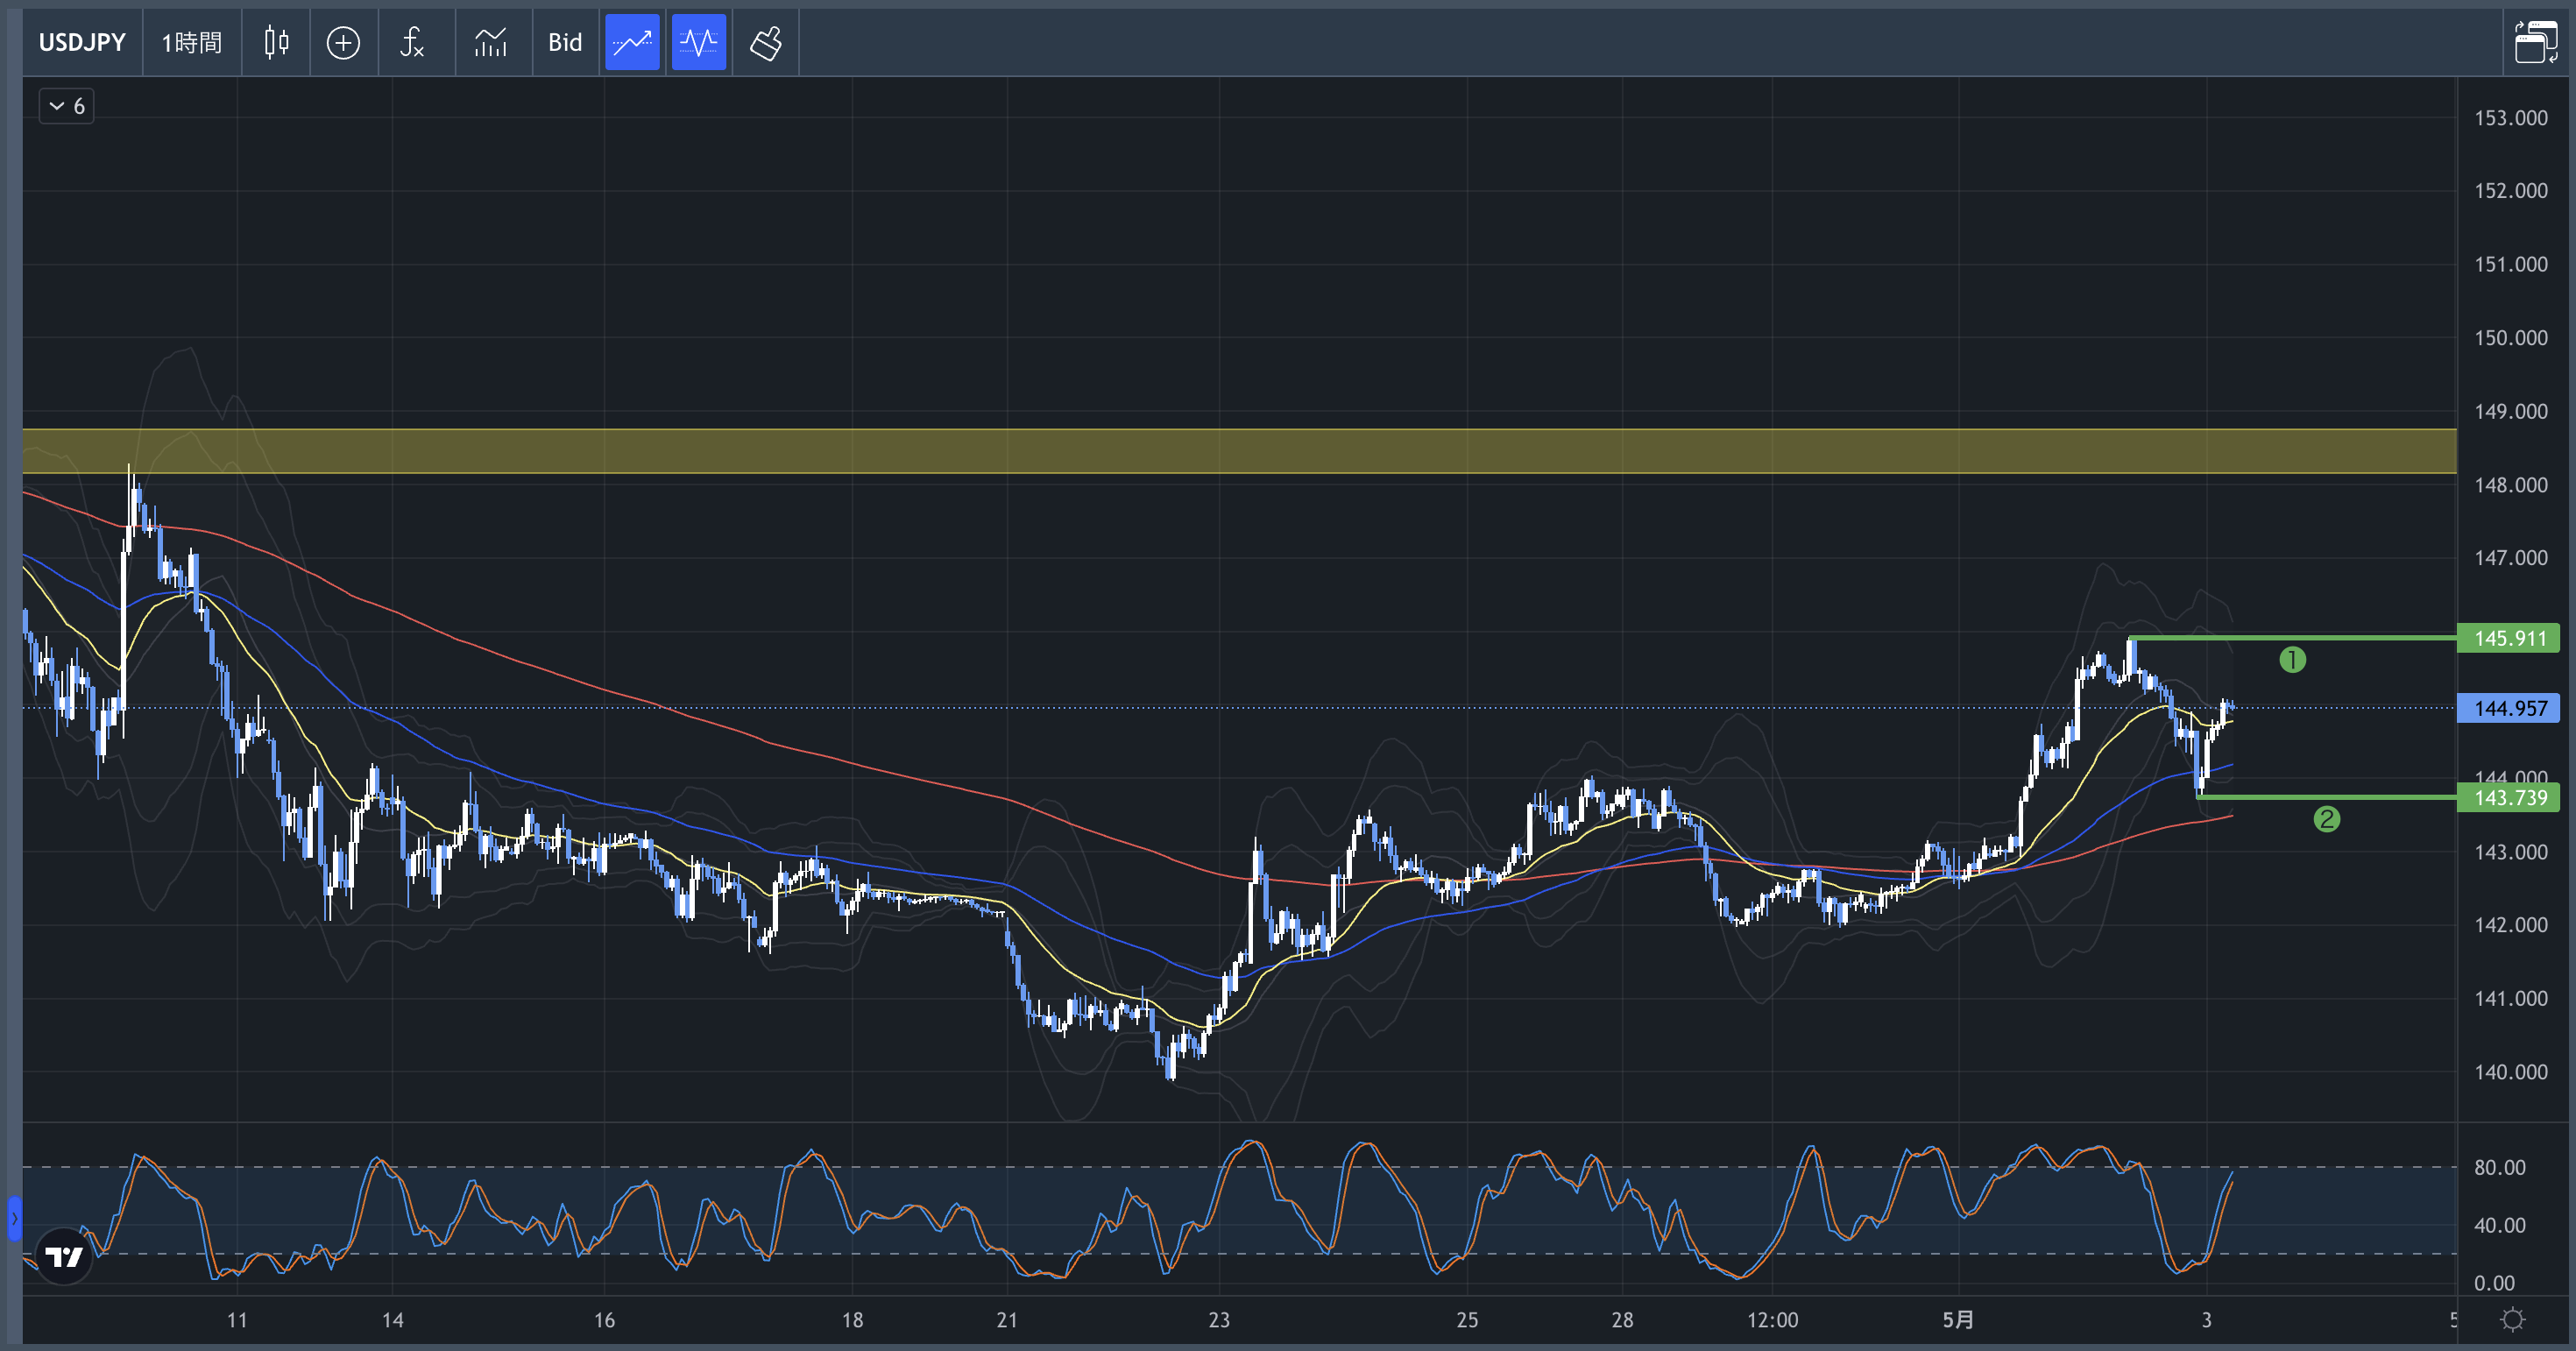2576x1351 pixels.
Task: Open the candlestick chart type selector
Action: (276, 43)
